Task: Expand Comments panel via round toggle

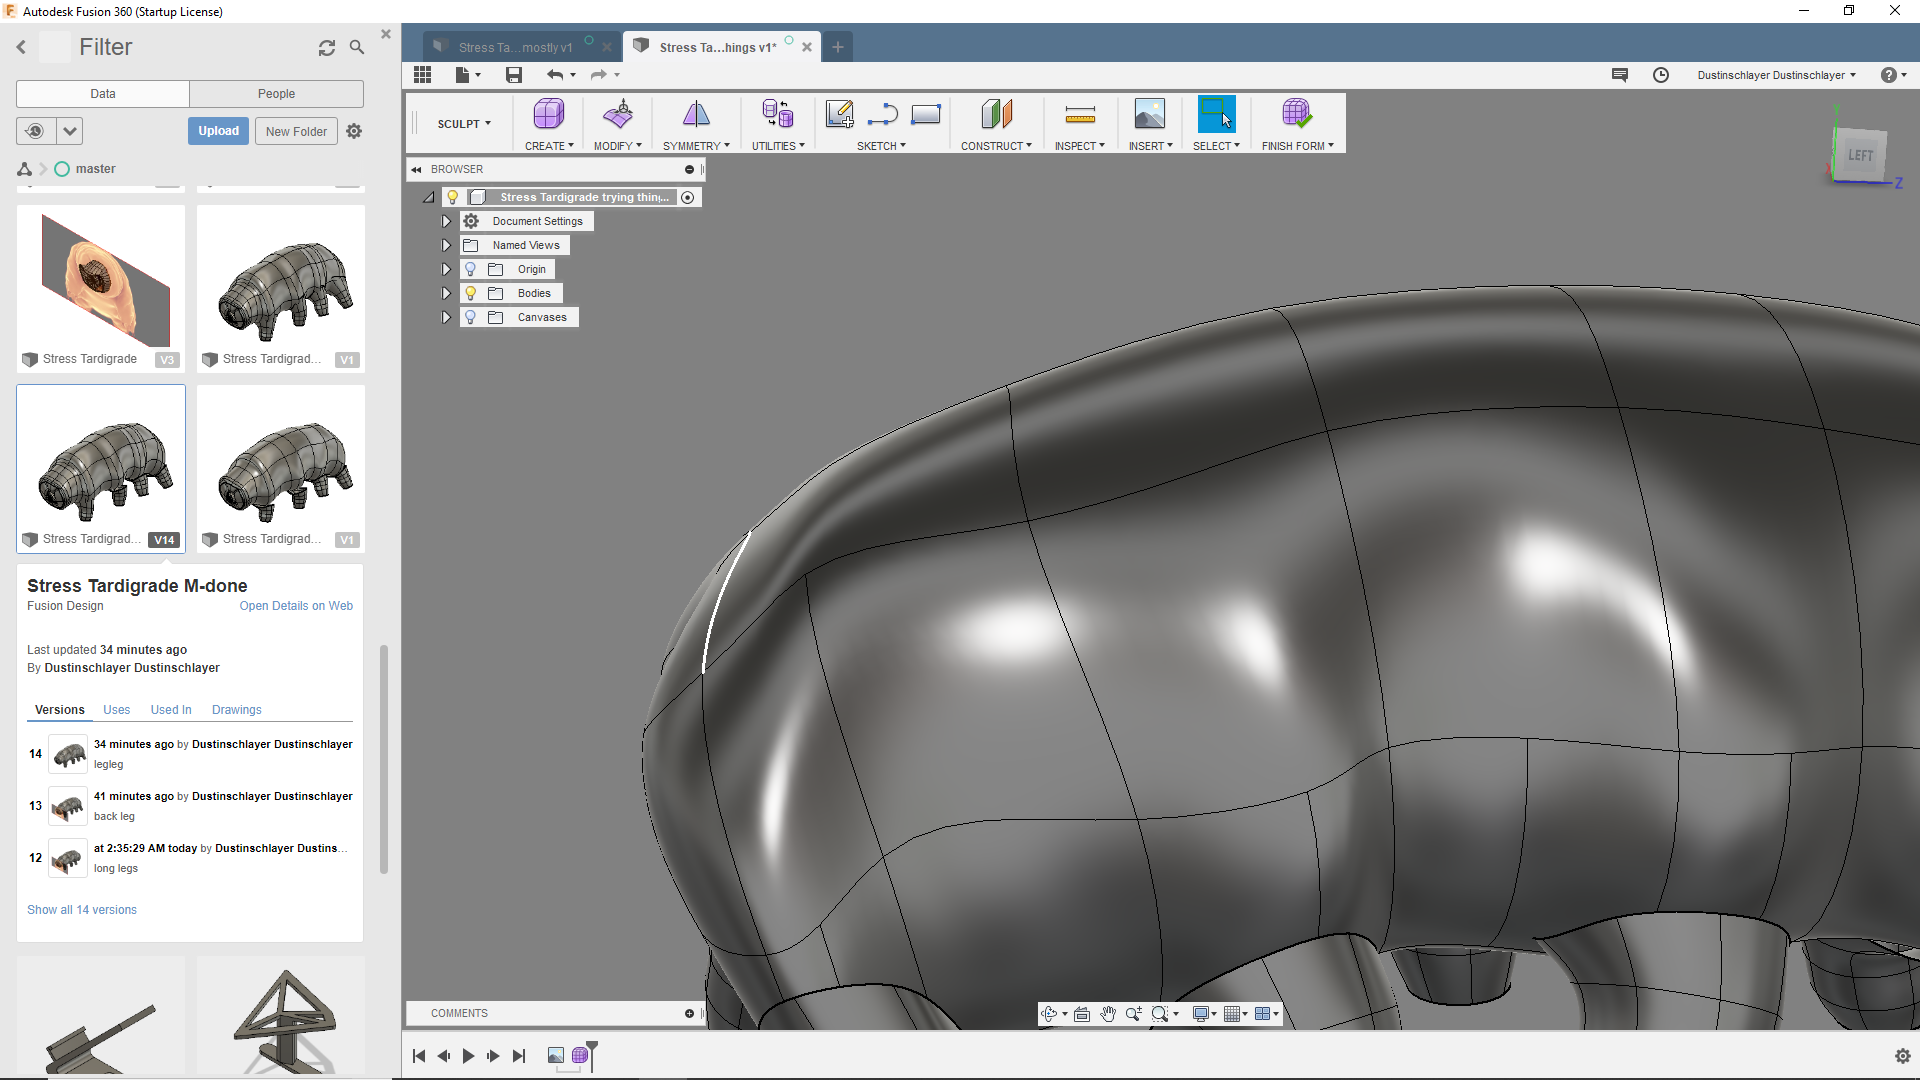Action: pyautogui.click(x=689, y=1014)
